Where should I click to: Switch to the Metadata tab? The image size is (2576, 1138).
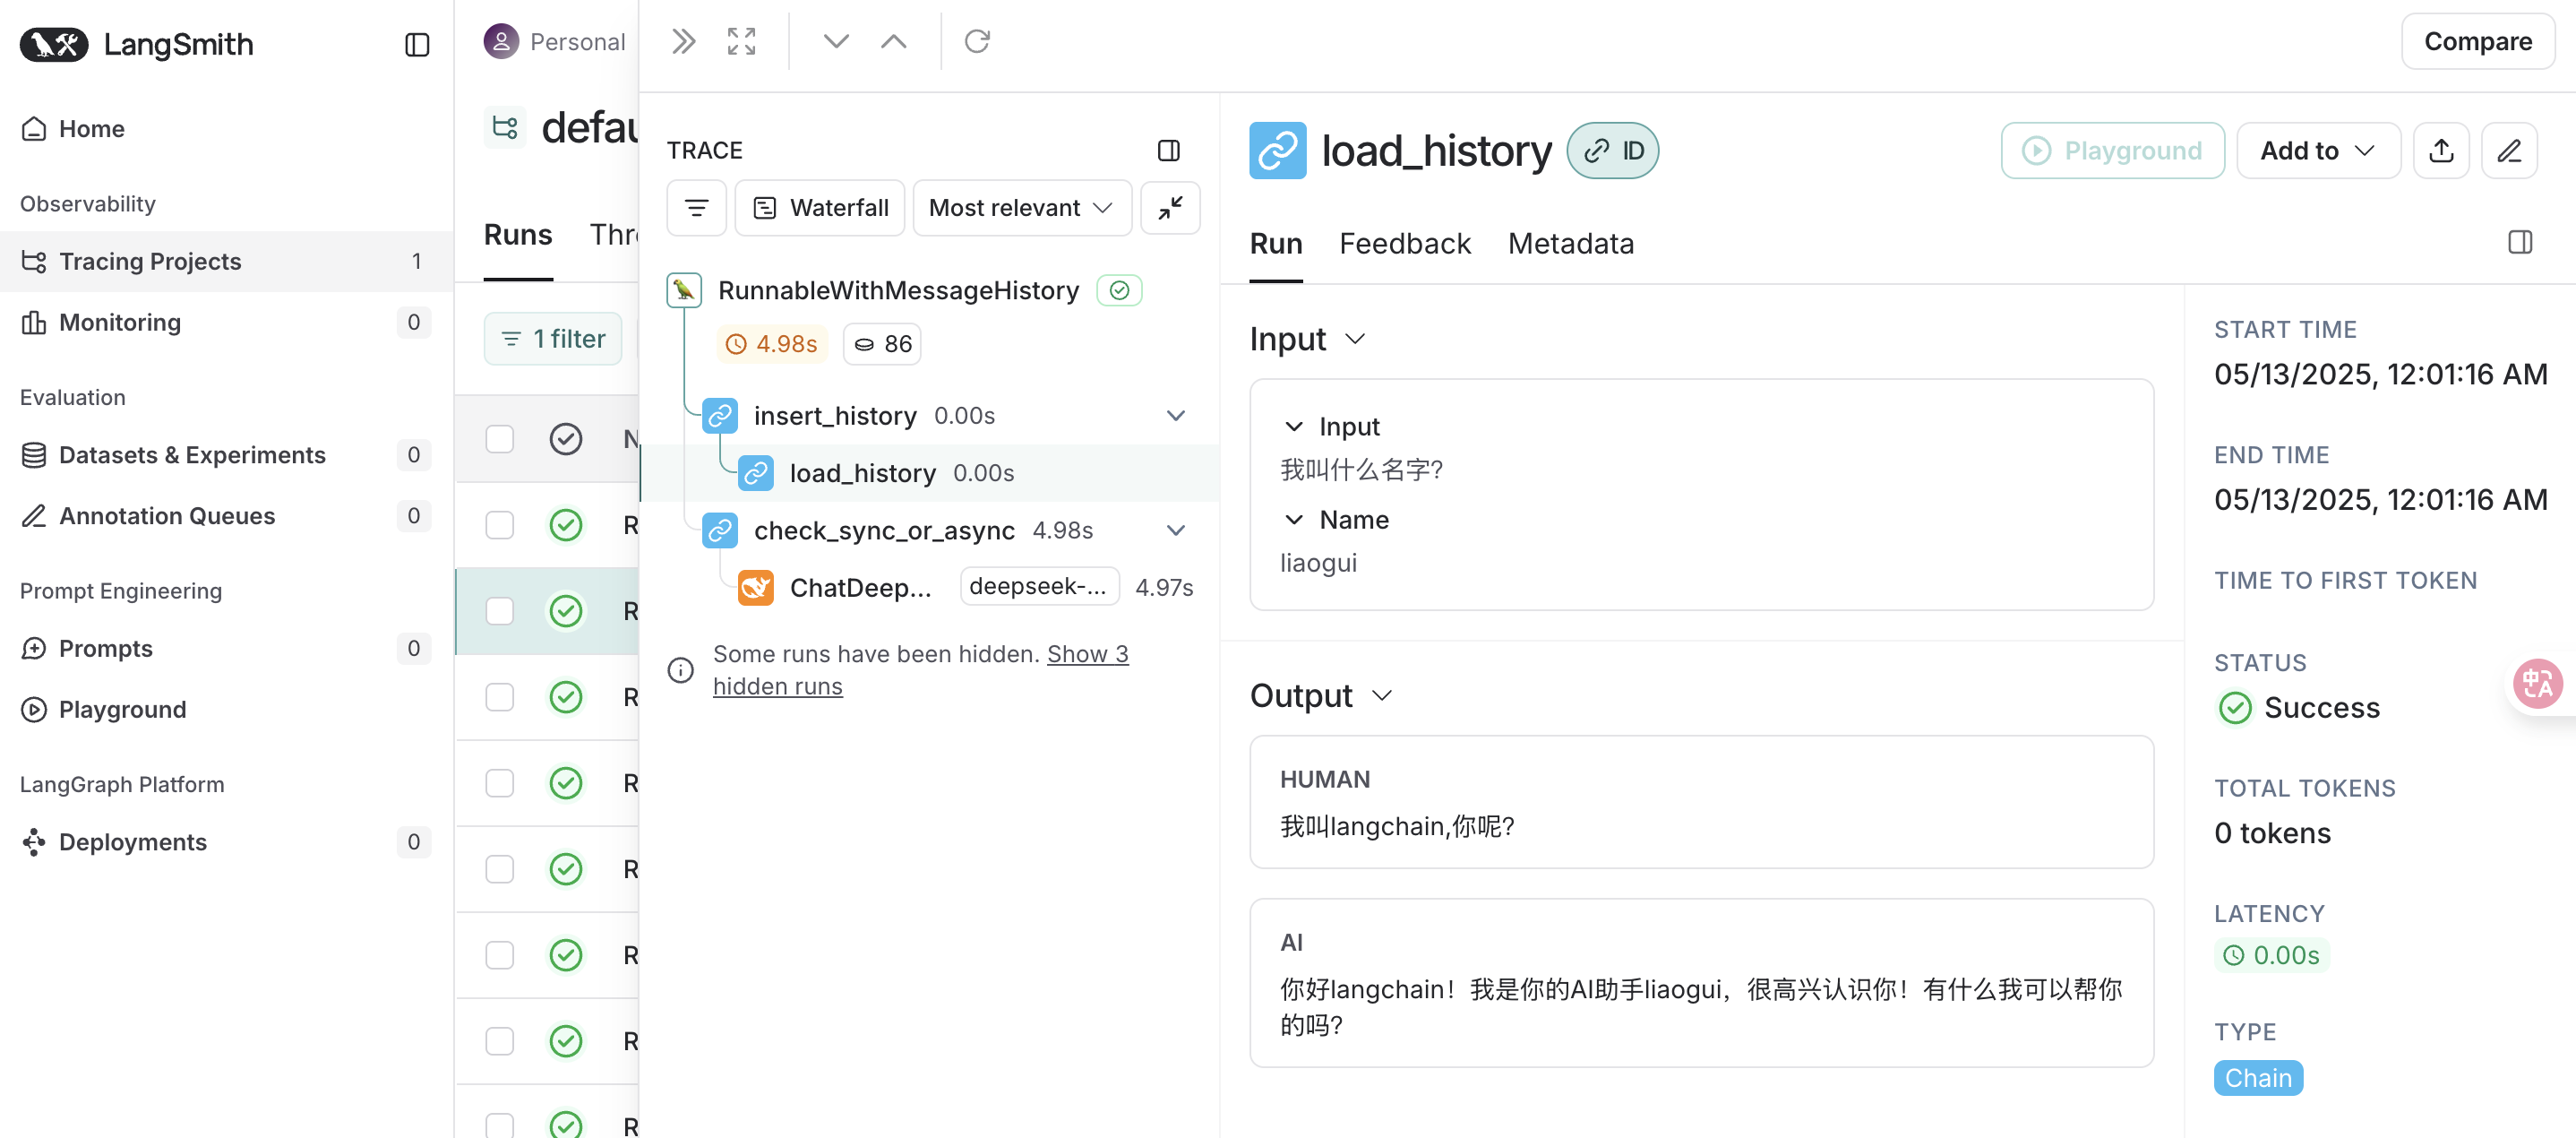1570,244
